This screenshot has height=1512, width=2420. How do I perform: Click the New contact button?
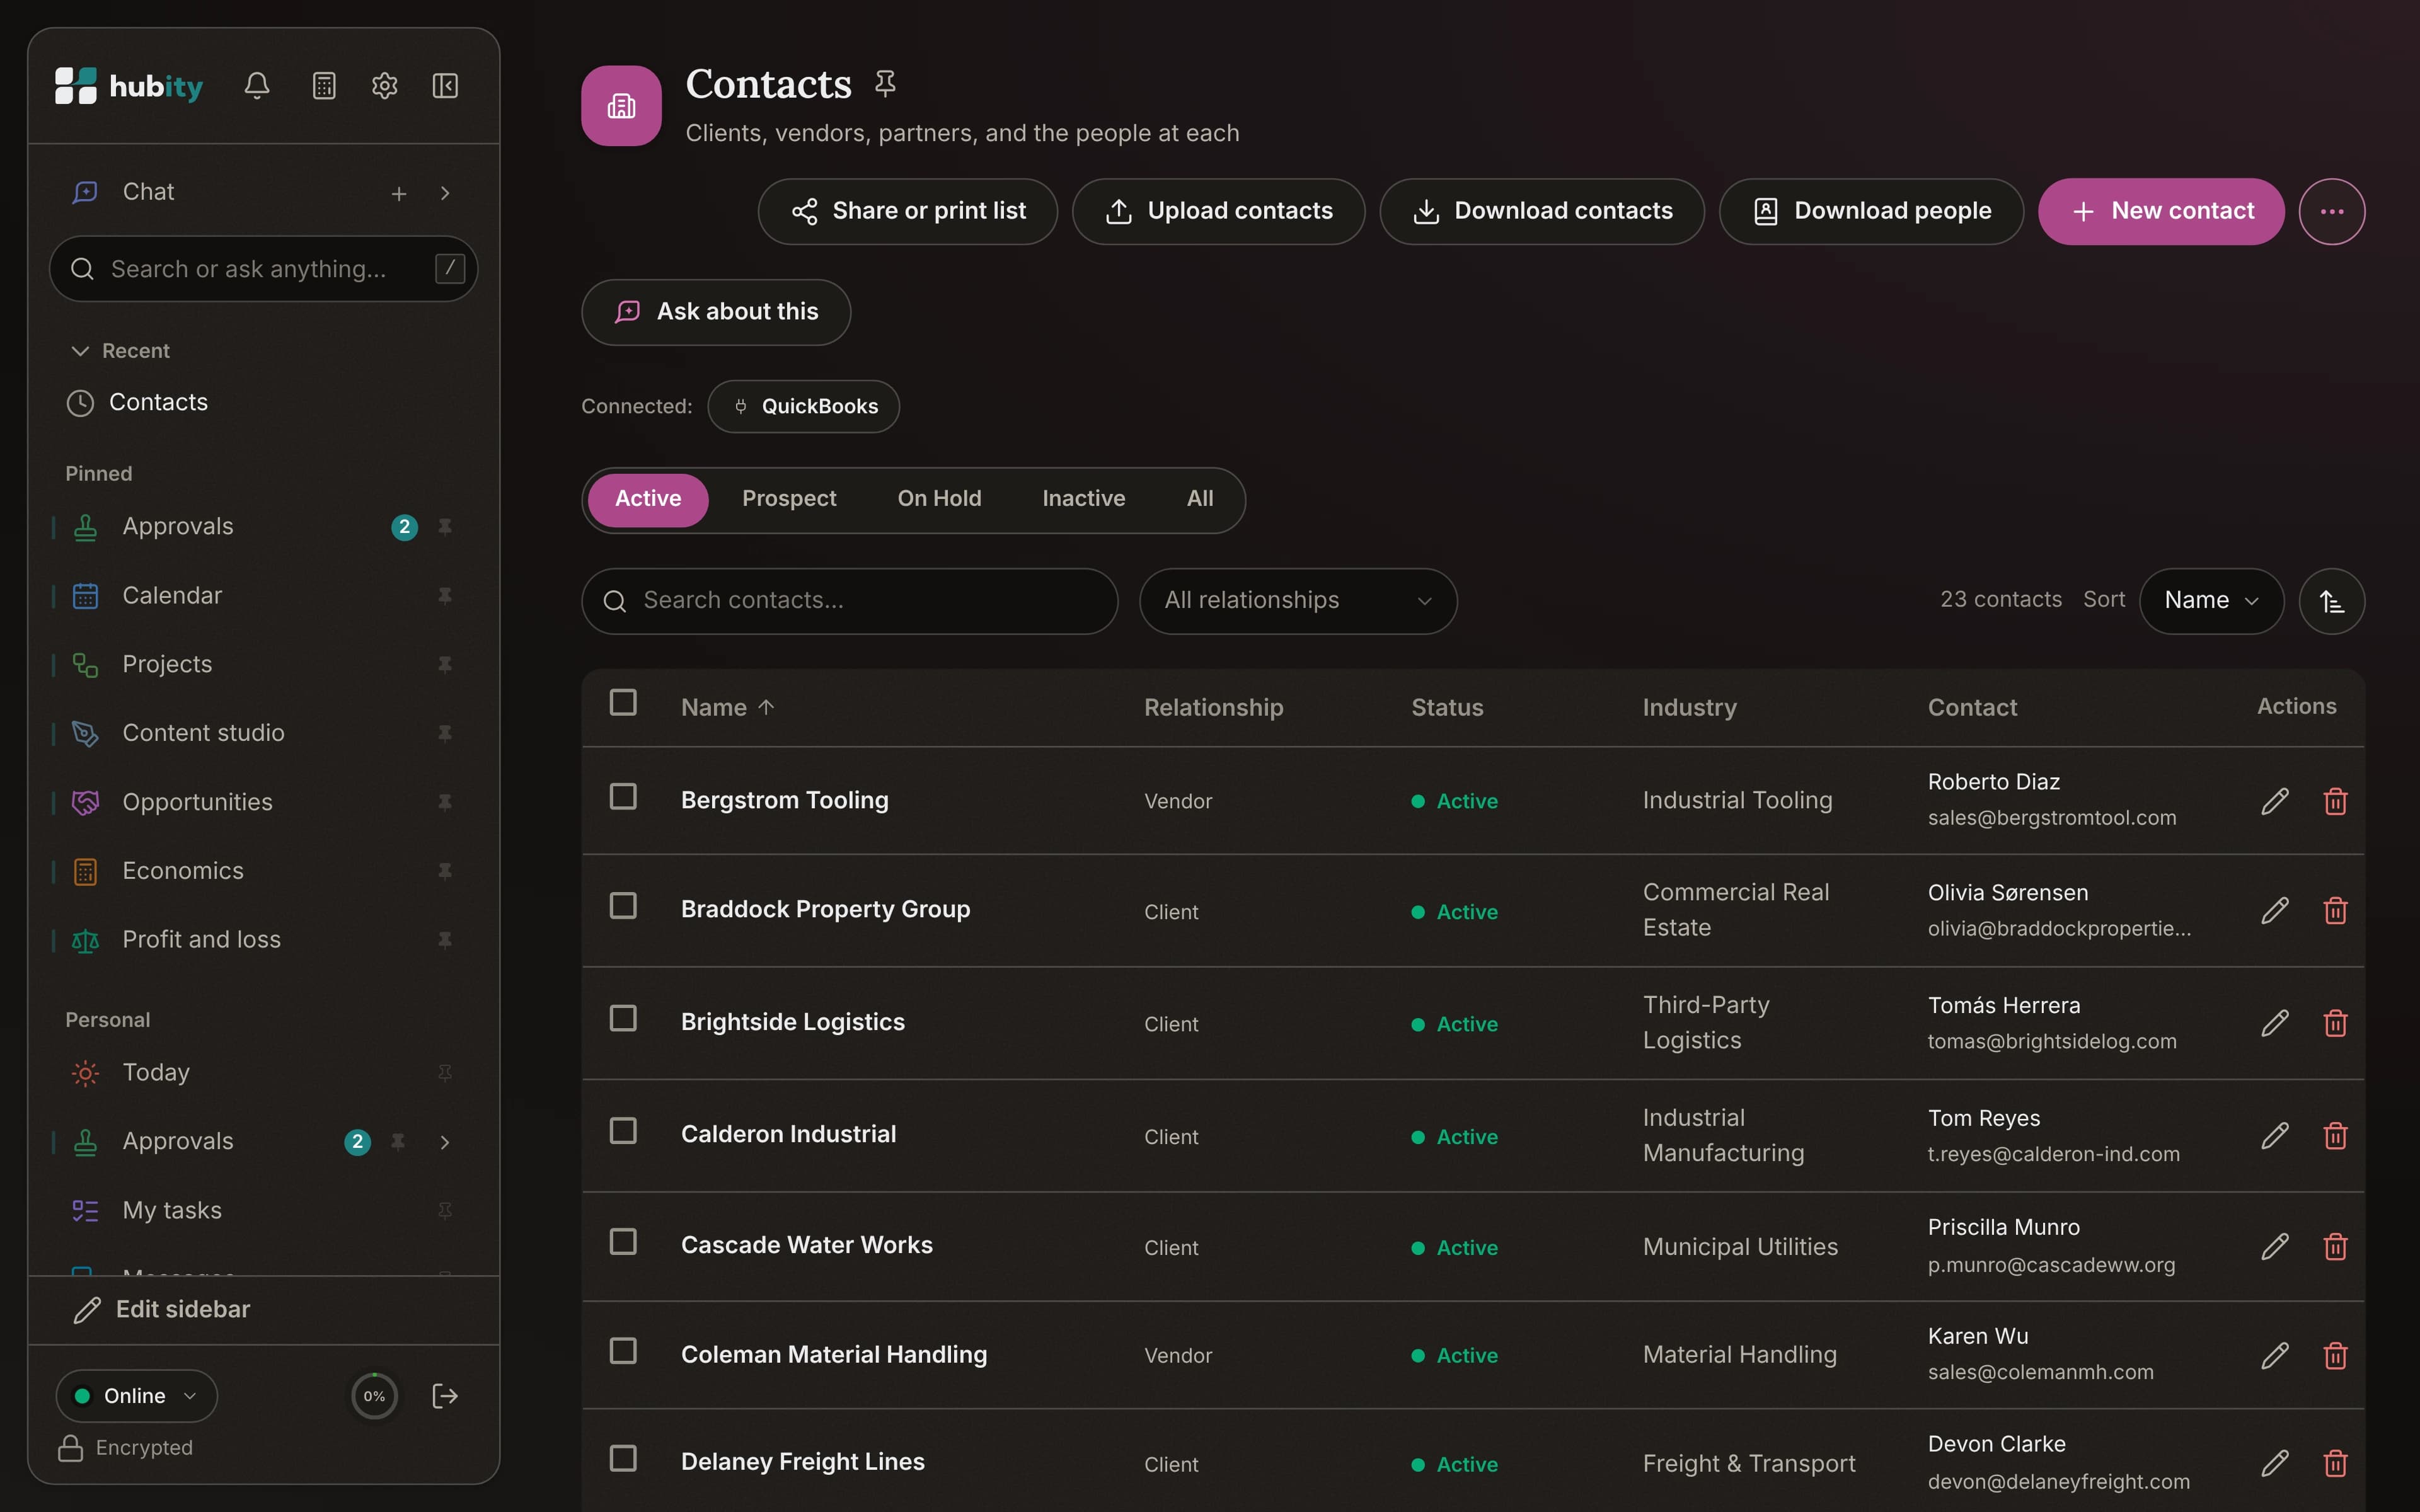pos(2161,212)
